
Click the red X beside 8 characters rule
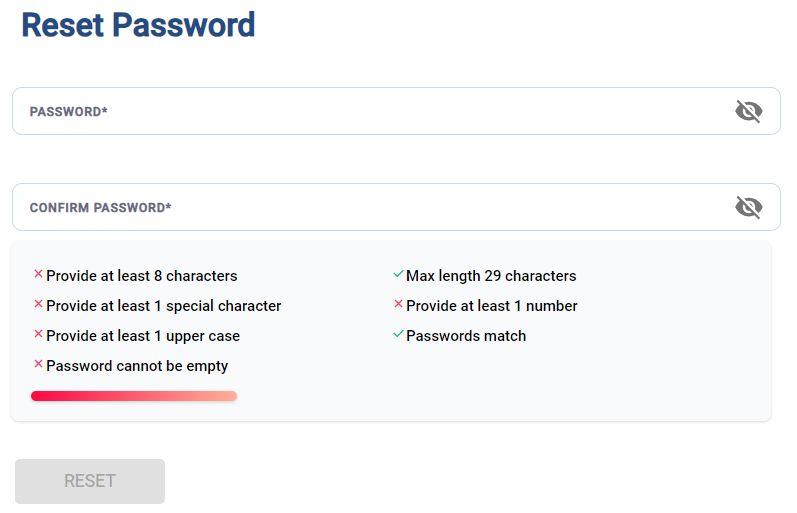tap(38, 274)
